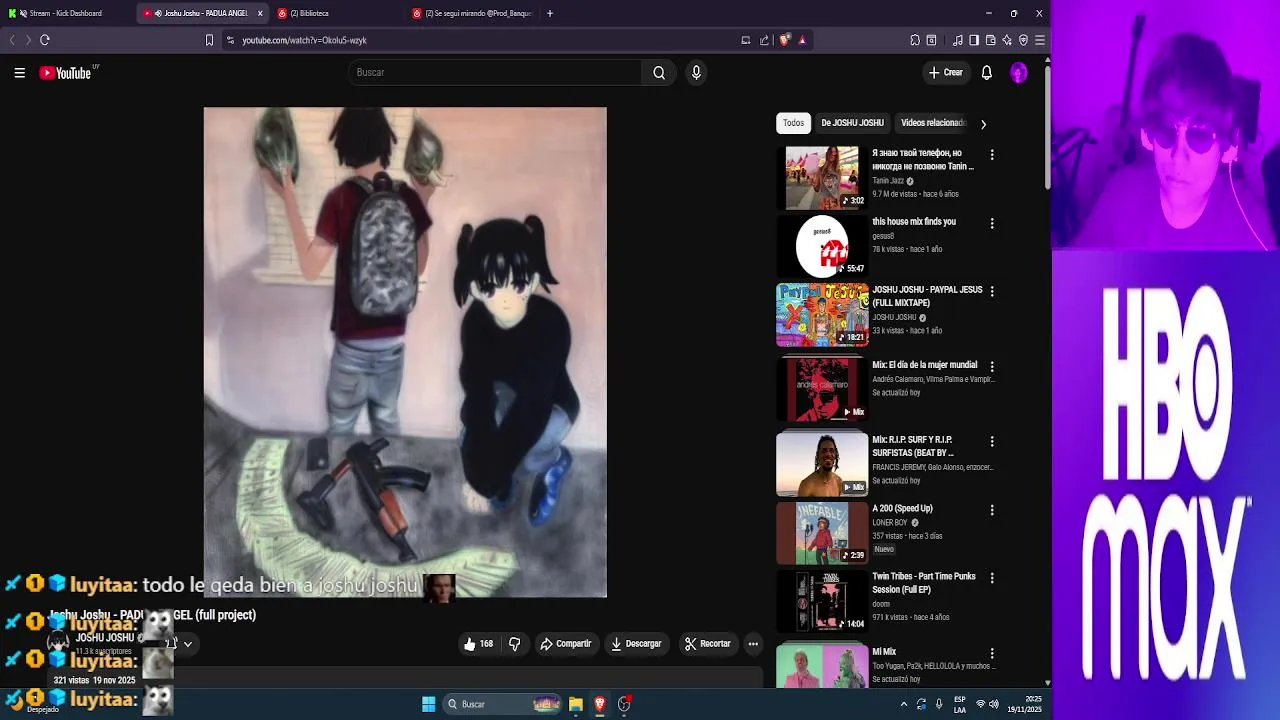This screenshot has height=720, width=1280.
Task: Open Brave from the taskbar
Action: pos(599,704)
